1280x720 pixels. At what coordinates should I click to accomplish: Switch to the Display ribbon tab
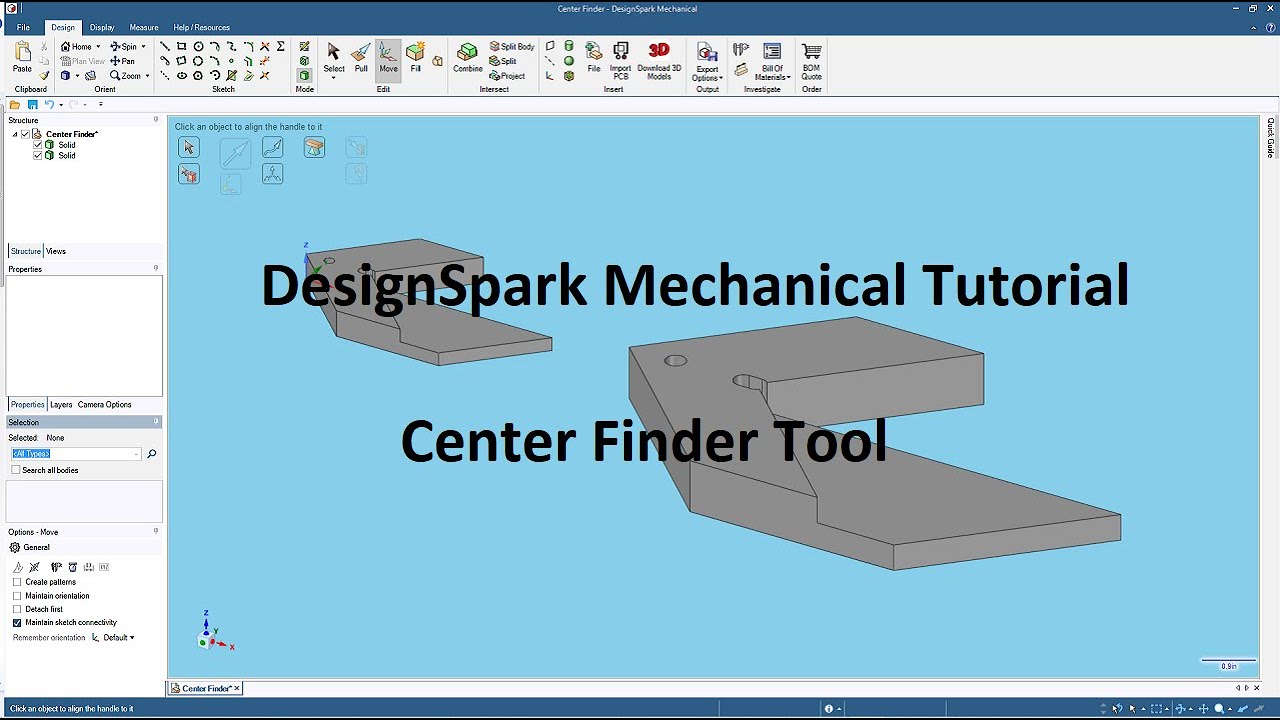102,27
